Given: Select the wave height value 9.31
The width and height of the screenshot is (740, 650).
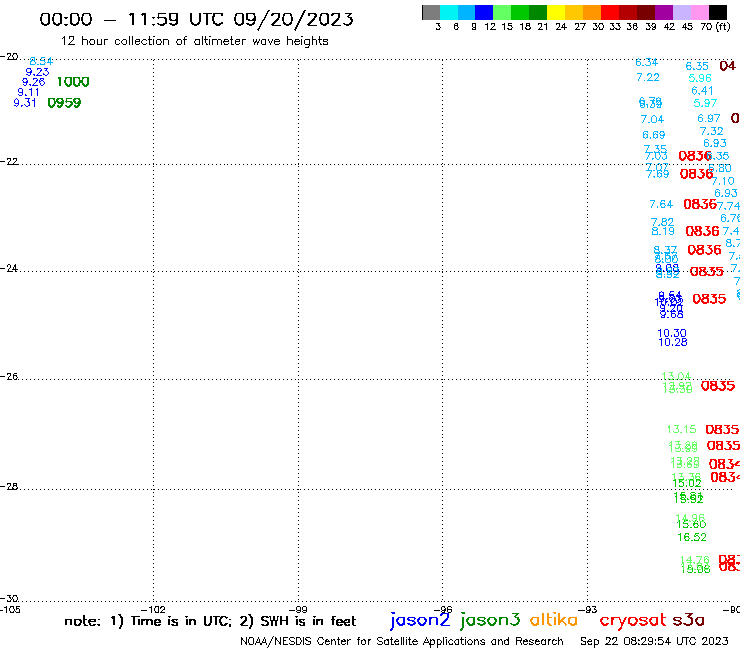Looking at the screenshot, I should point(25,102).
